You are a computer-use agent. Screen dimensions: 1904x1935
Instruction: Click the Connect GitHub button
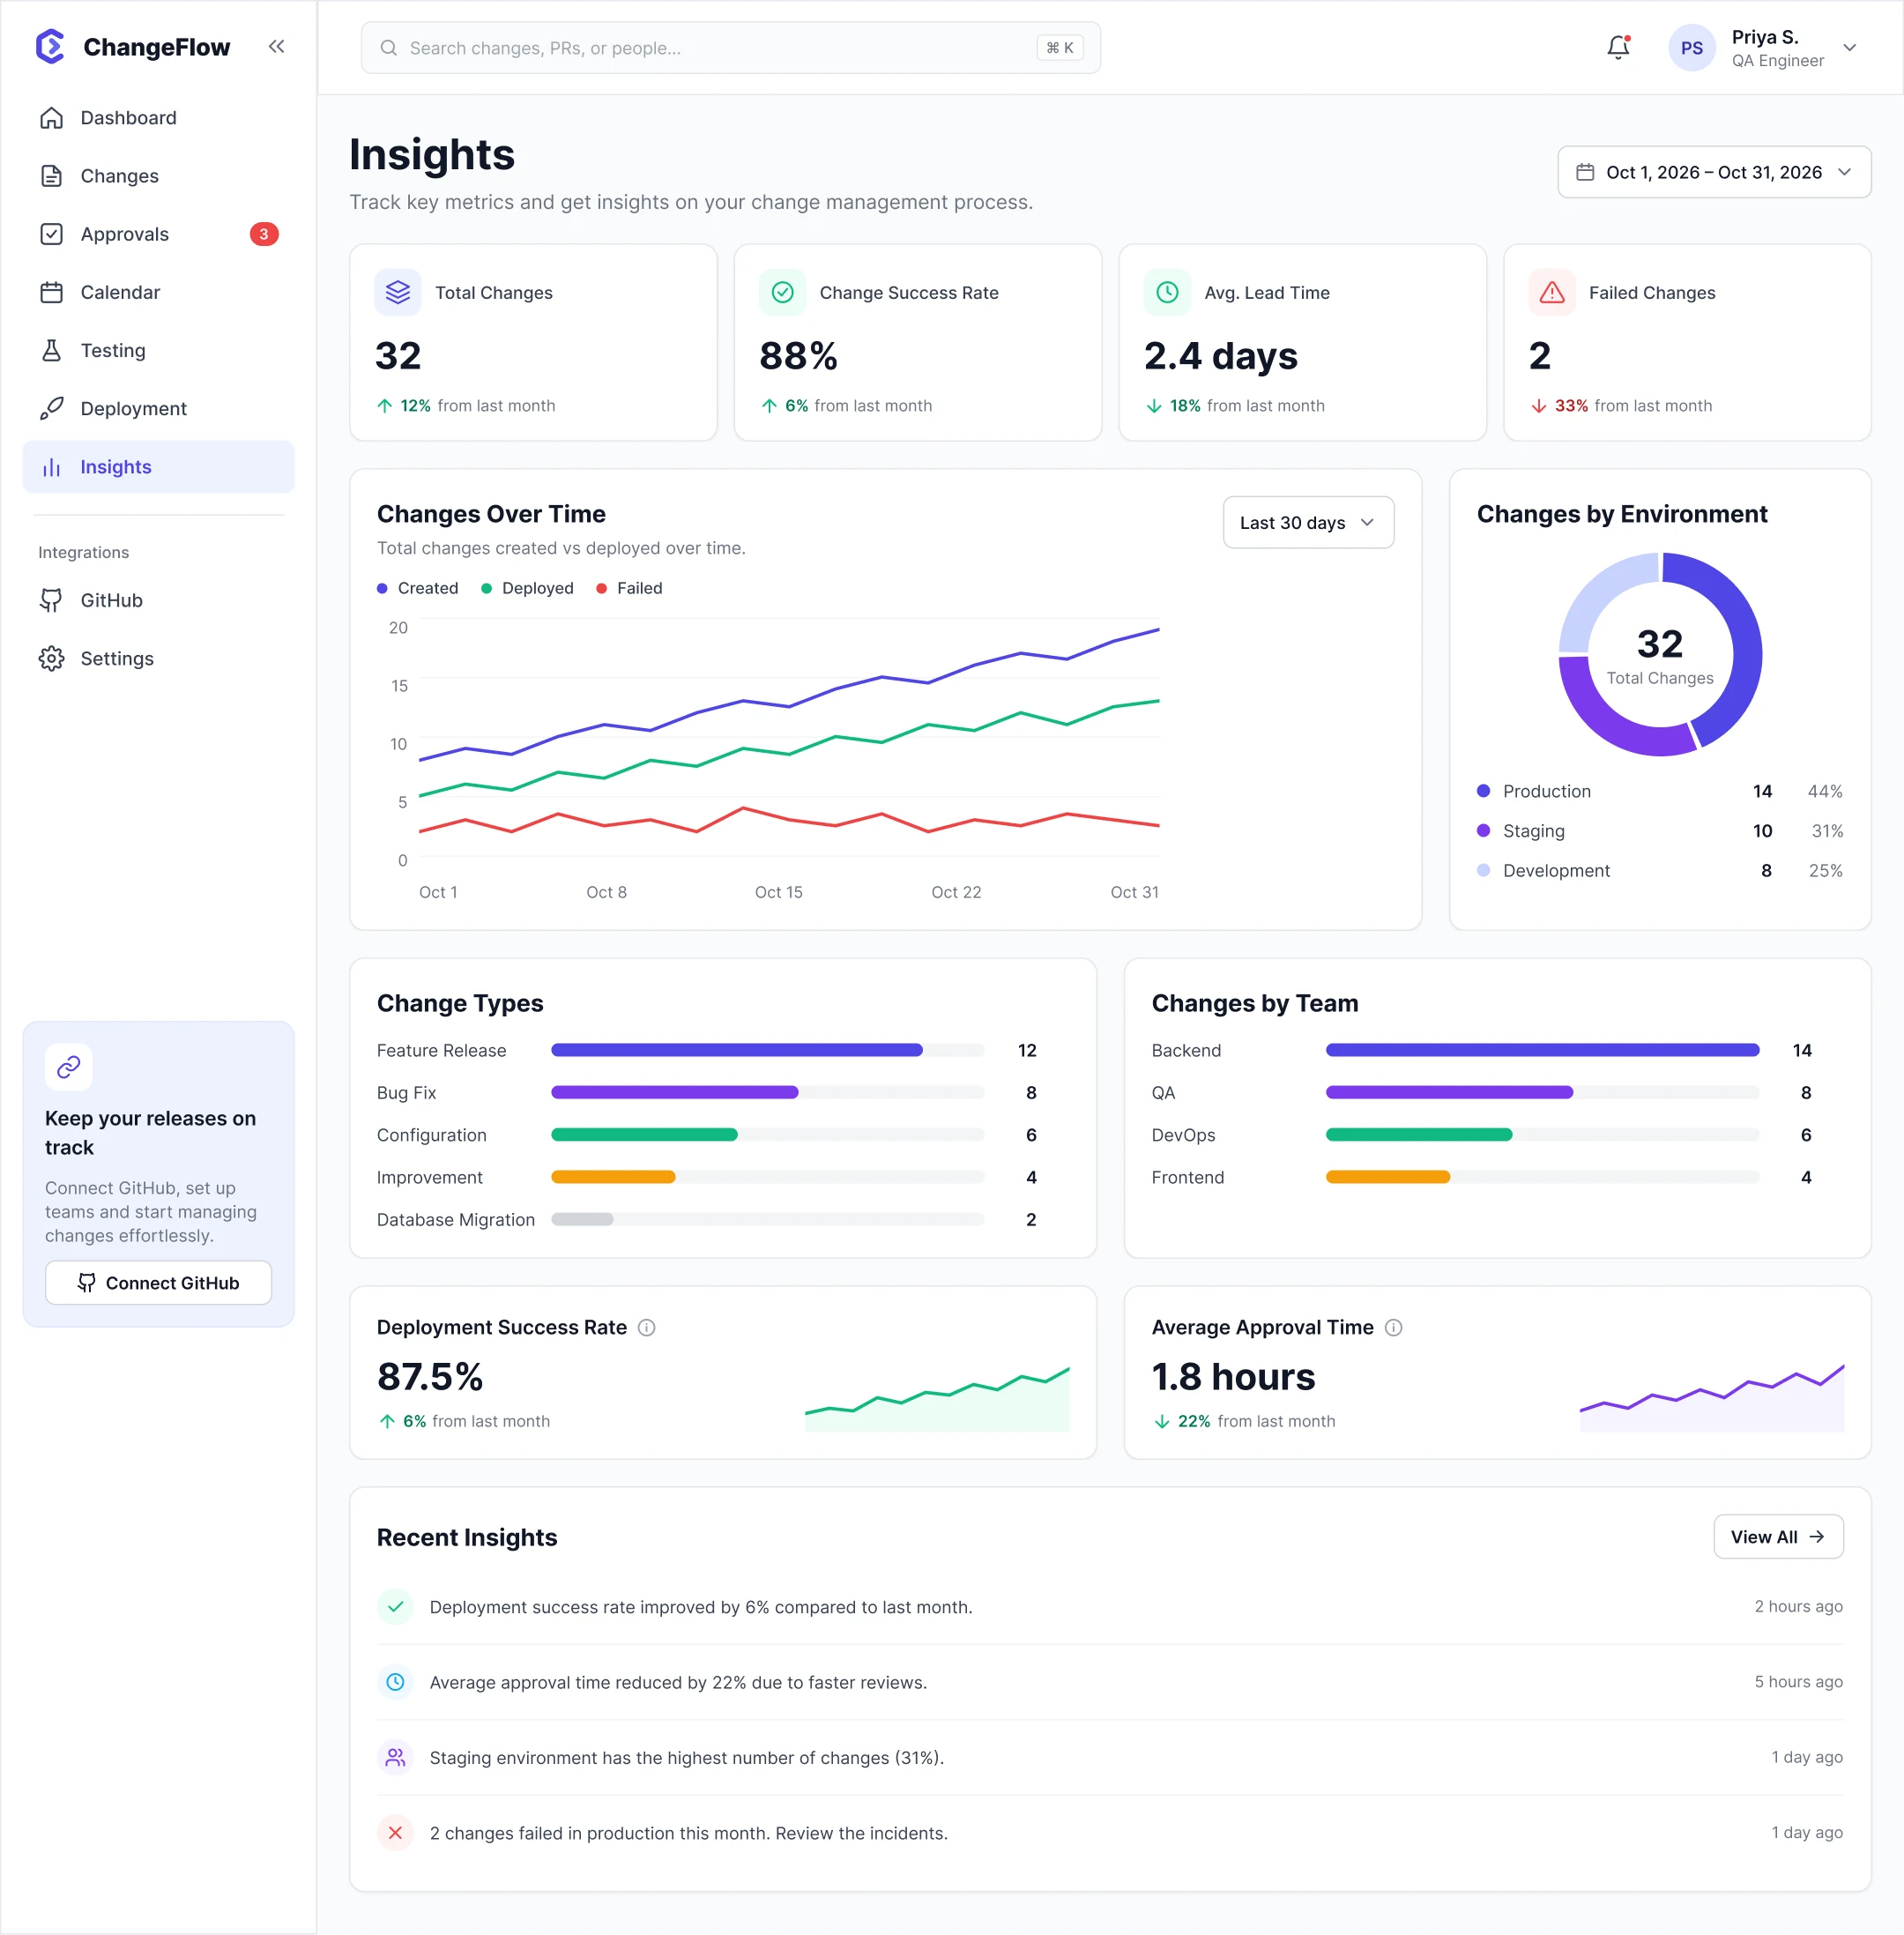tap(158, 1283)
